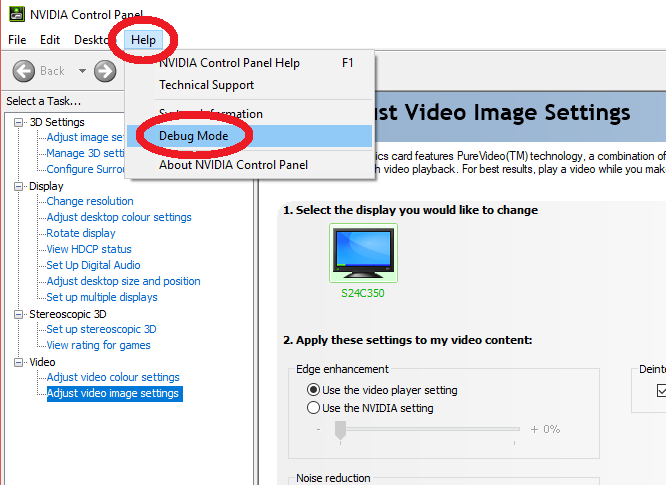Open the File menu
Screen dimensions: 666x485
17,39
